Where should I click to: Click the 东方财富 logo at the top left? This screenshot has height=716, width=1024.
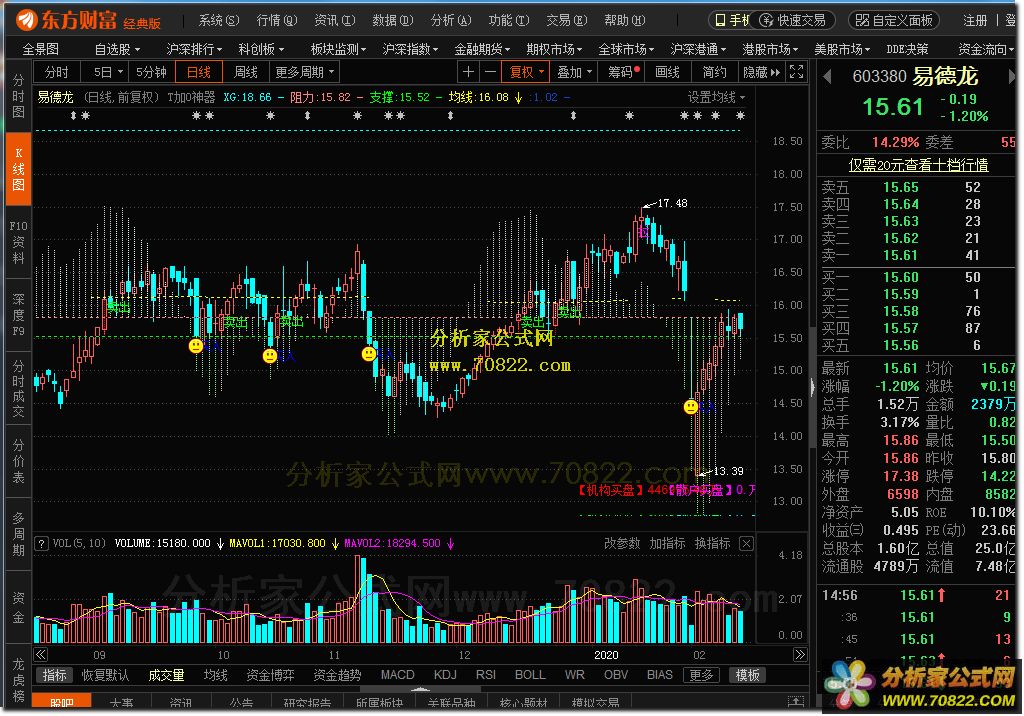point(67,20)
